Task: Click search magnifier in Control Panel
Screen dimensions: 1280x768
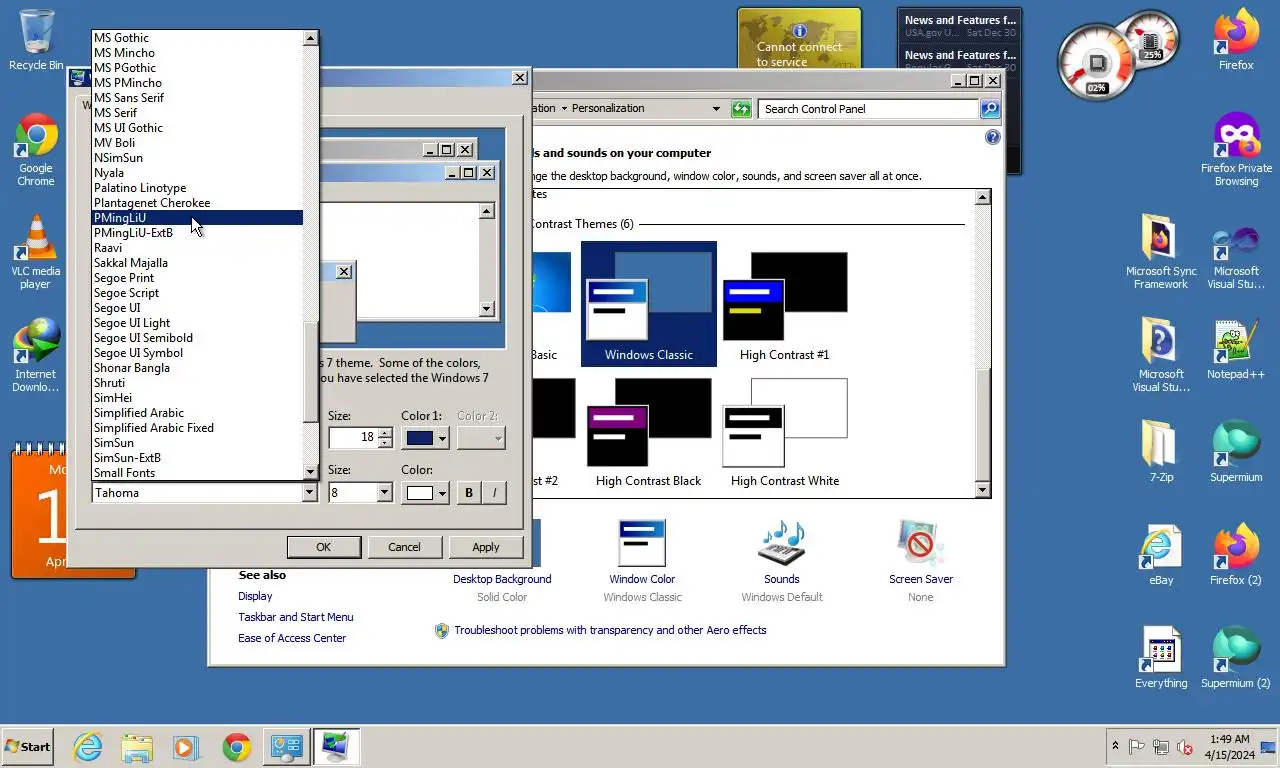Action: [990, 109]
